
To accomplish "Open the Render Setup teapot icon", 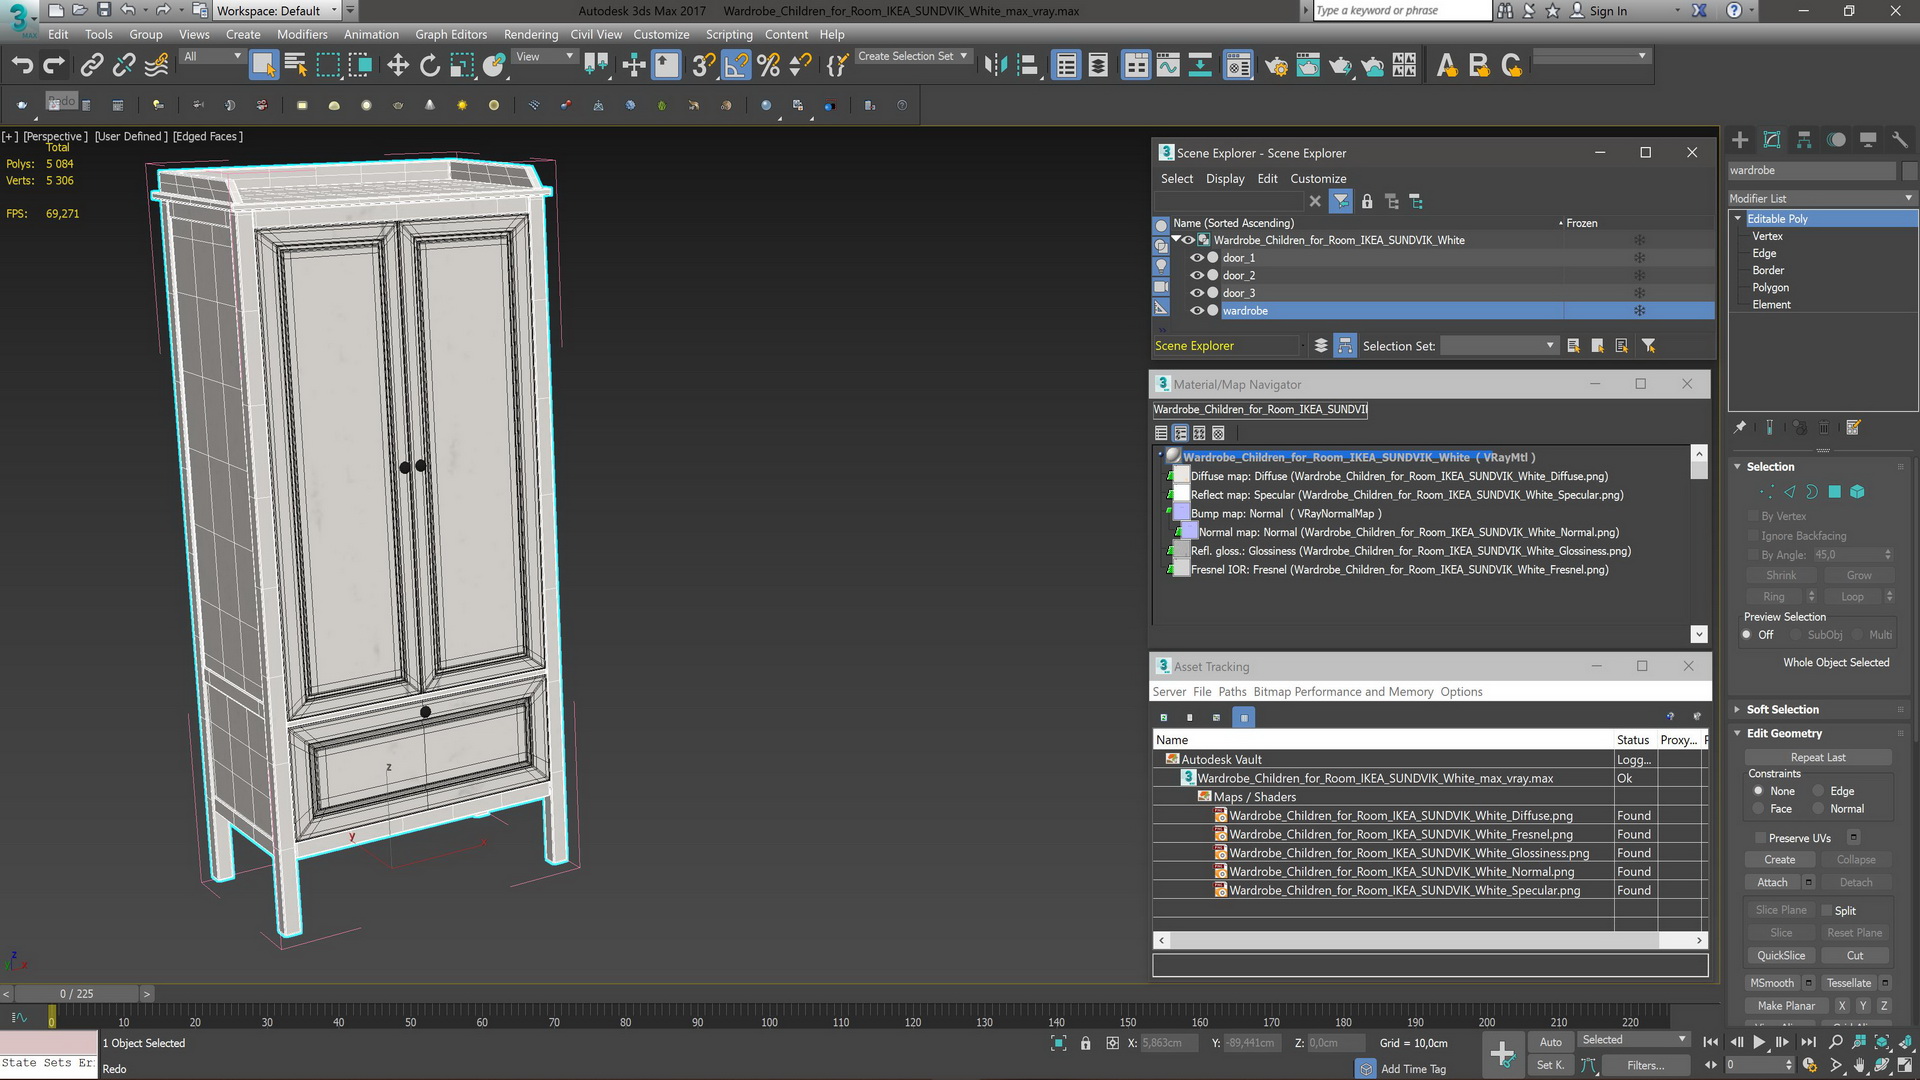I will tap(1276, 66).
